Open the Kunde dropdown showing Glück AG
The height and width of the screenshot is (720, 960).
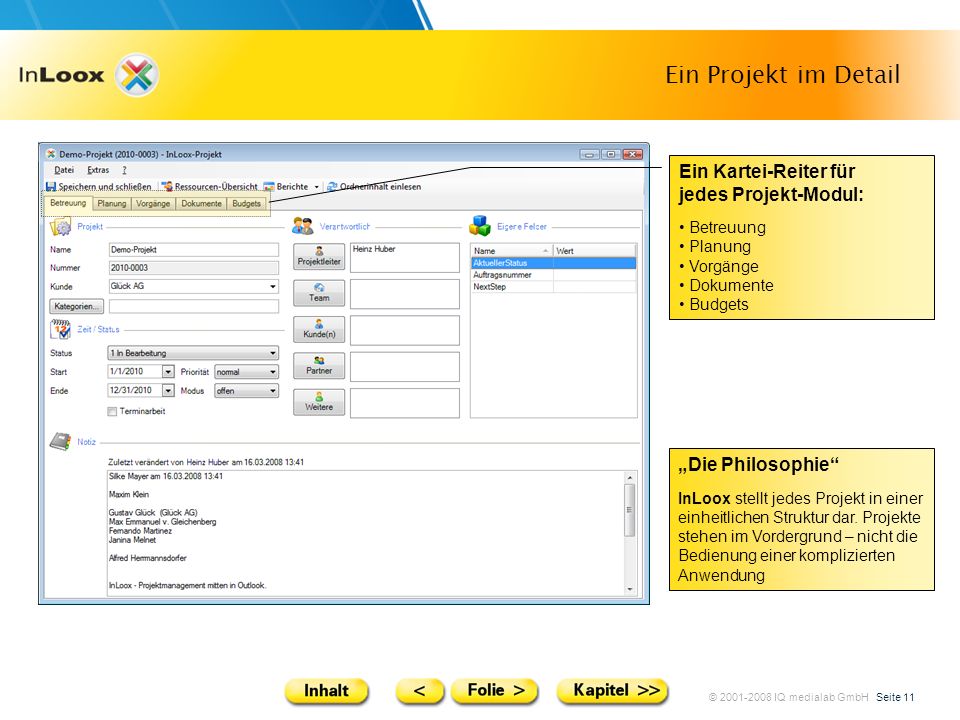click(x=193, y=286)
